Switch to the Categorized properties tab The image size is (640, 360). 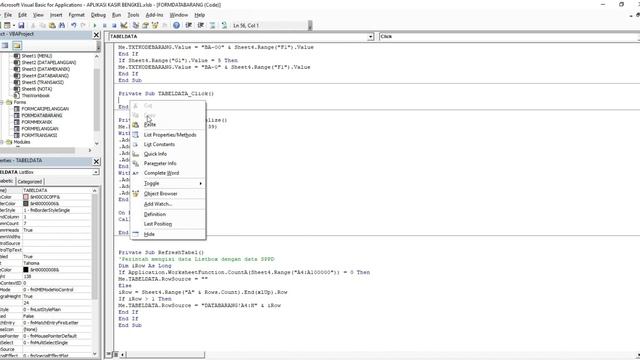29,182
